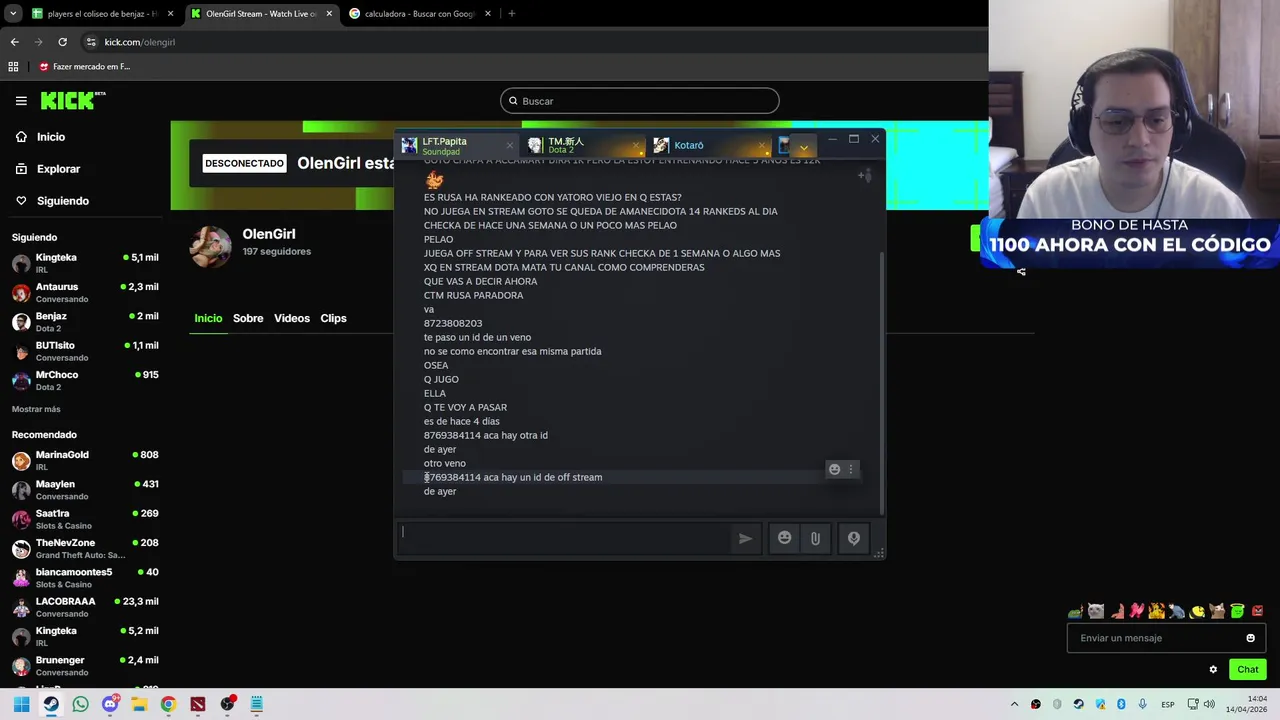Switch to calculadora Google browser tab

[x=419, y=14]
